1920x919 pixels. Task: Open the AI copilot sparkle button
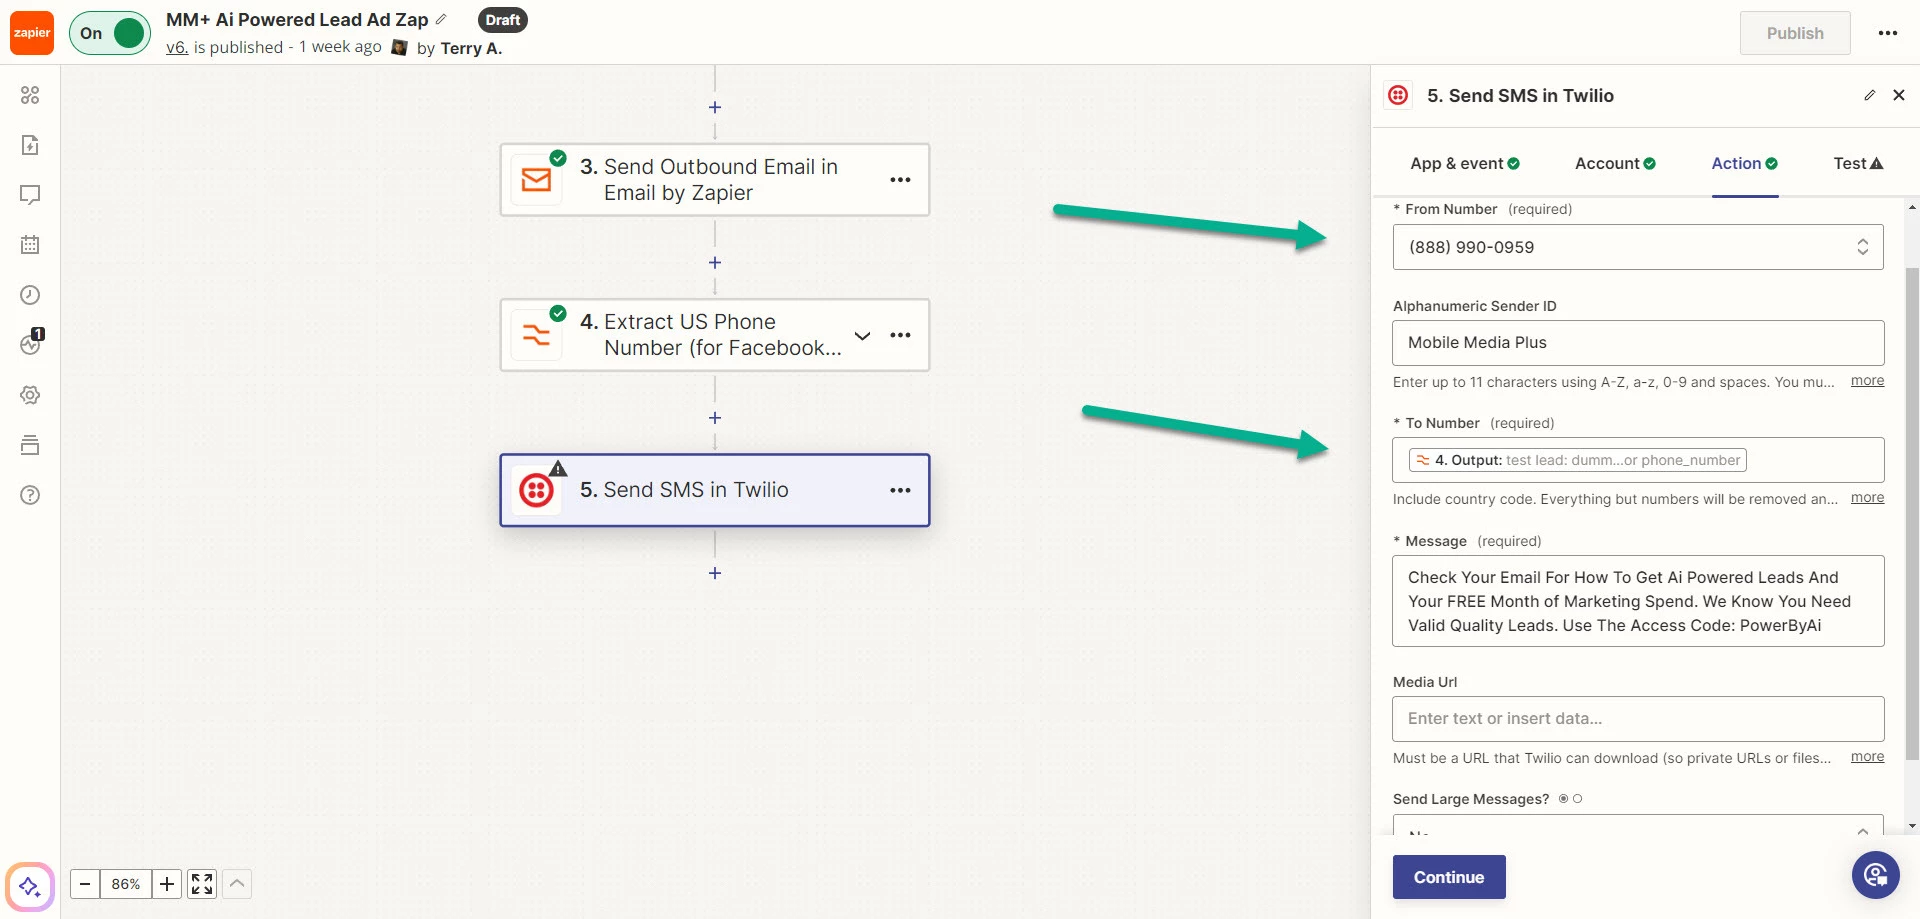coord(30,886)
